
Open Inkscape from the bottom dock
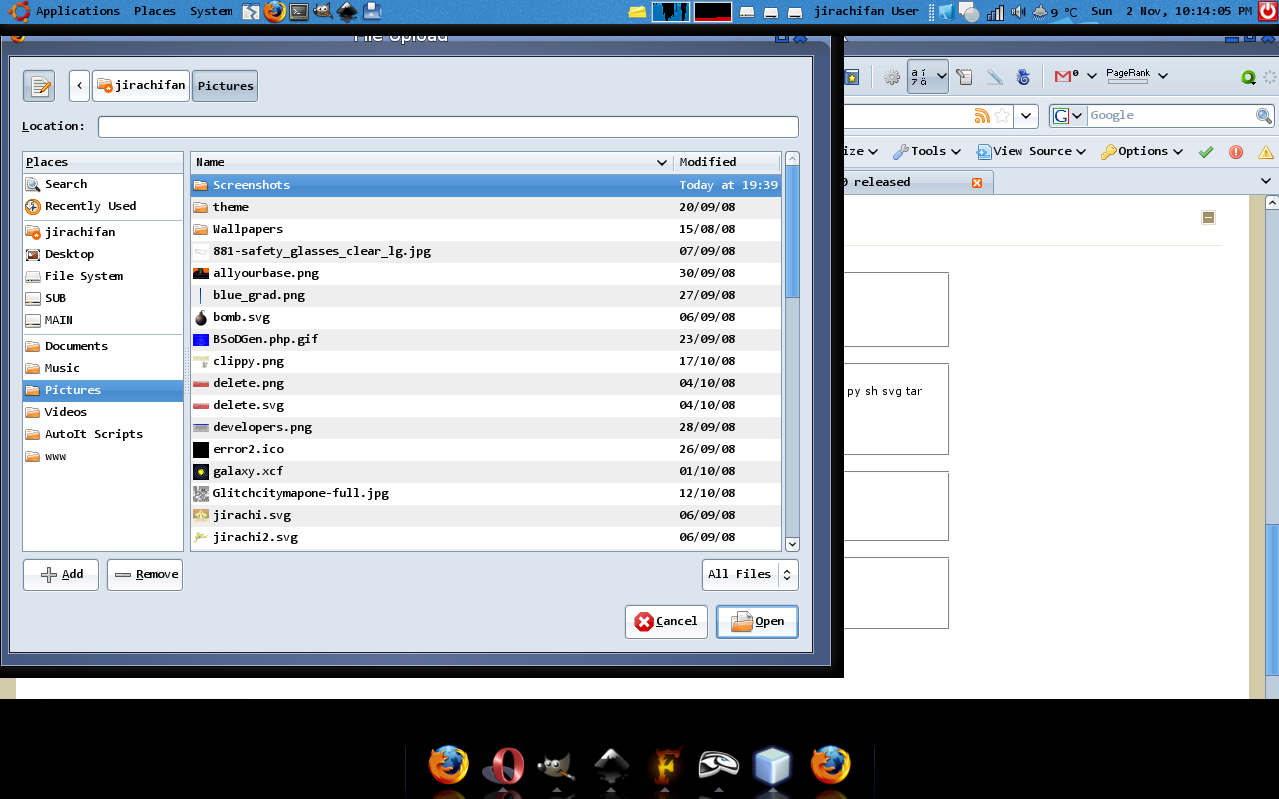[x=610, y=767]
